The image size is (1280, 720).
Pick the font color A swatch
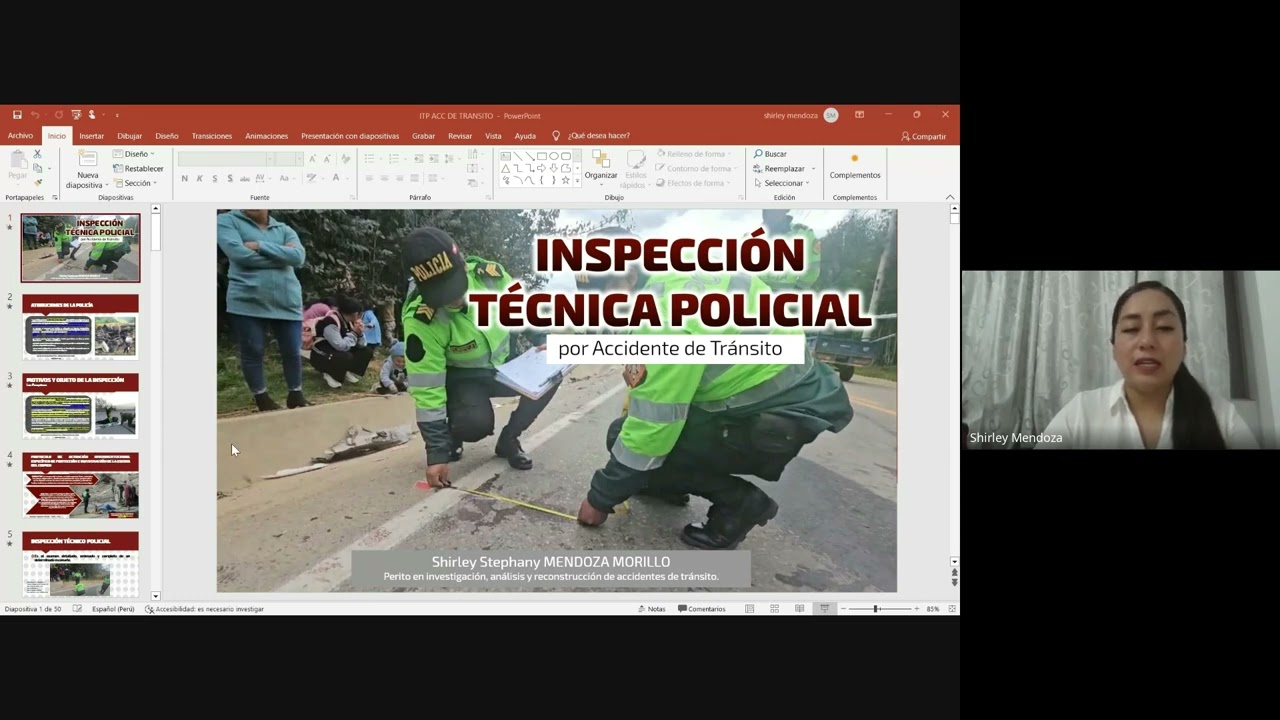(x=335, y=178)
